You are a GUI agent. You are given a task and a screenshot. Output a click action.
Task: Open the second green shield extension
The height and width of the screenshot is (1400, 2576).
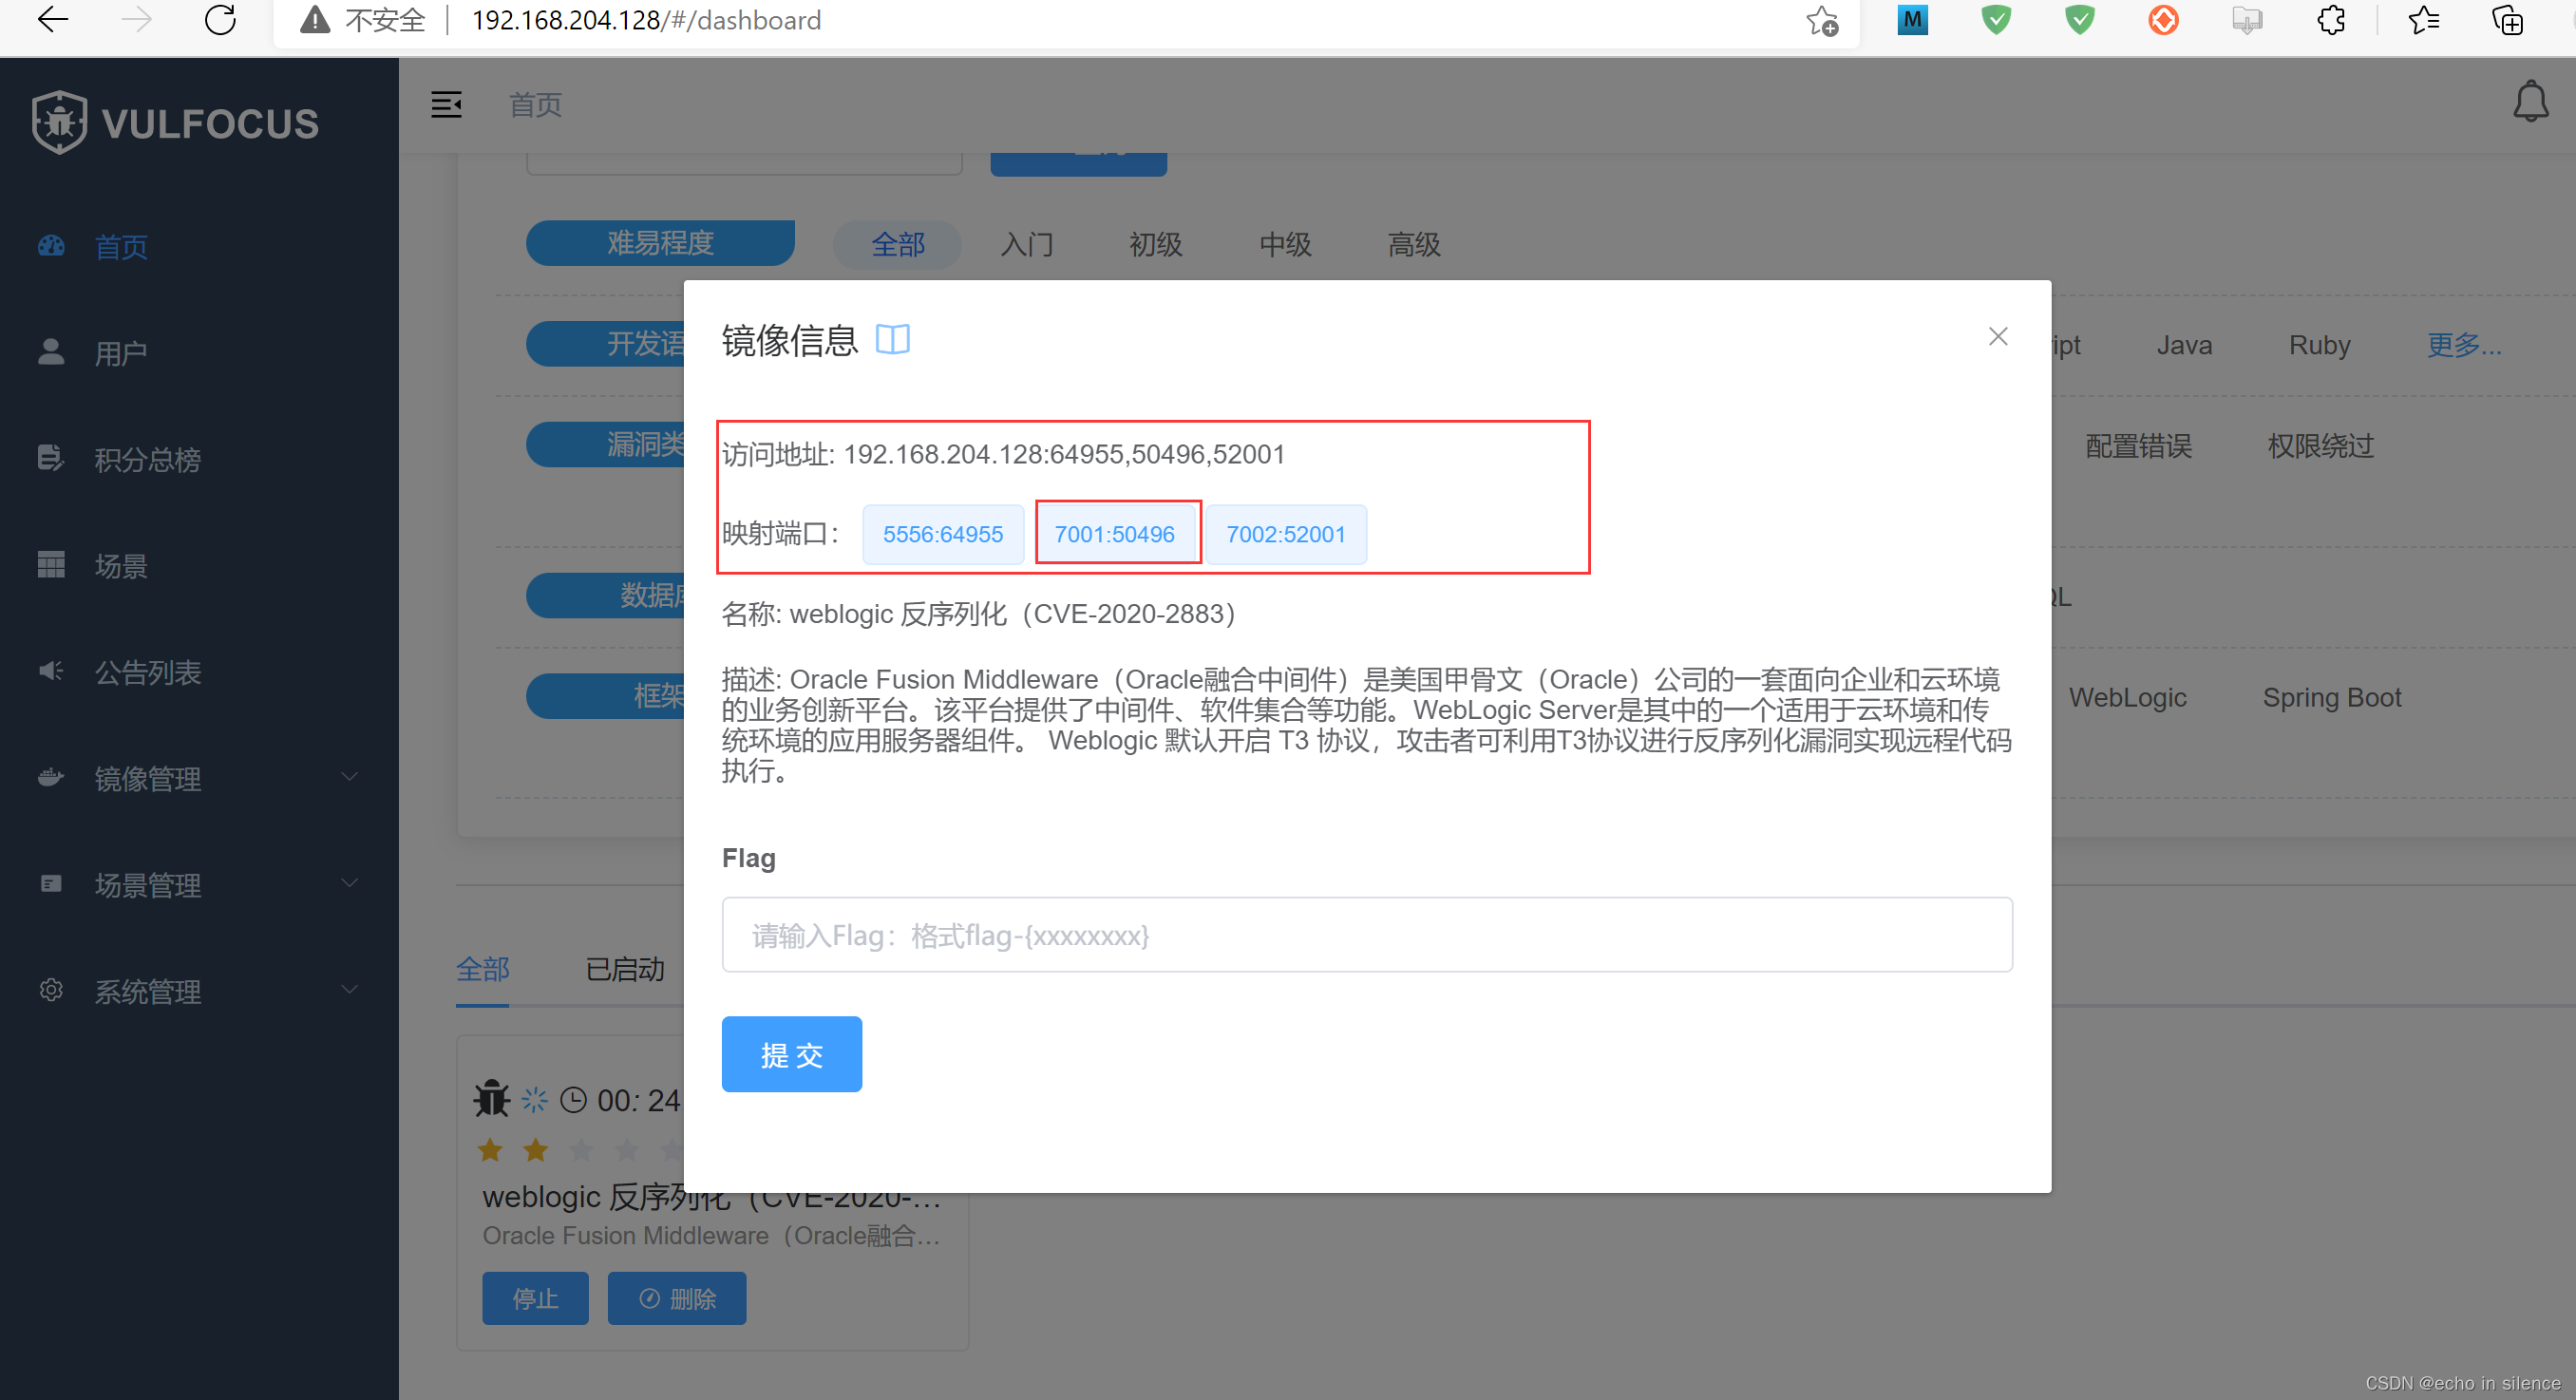point(2080,20)
